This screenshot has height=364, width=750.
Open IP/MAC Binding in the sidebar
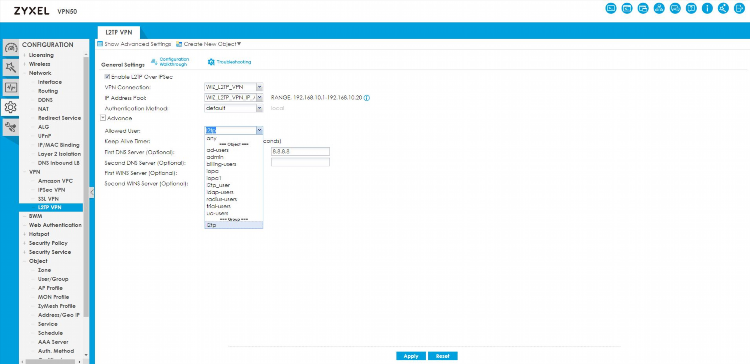59,145
